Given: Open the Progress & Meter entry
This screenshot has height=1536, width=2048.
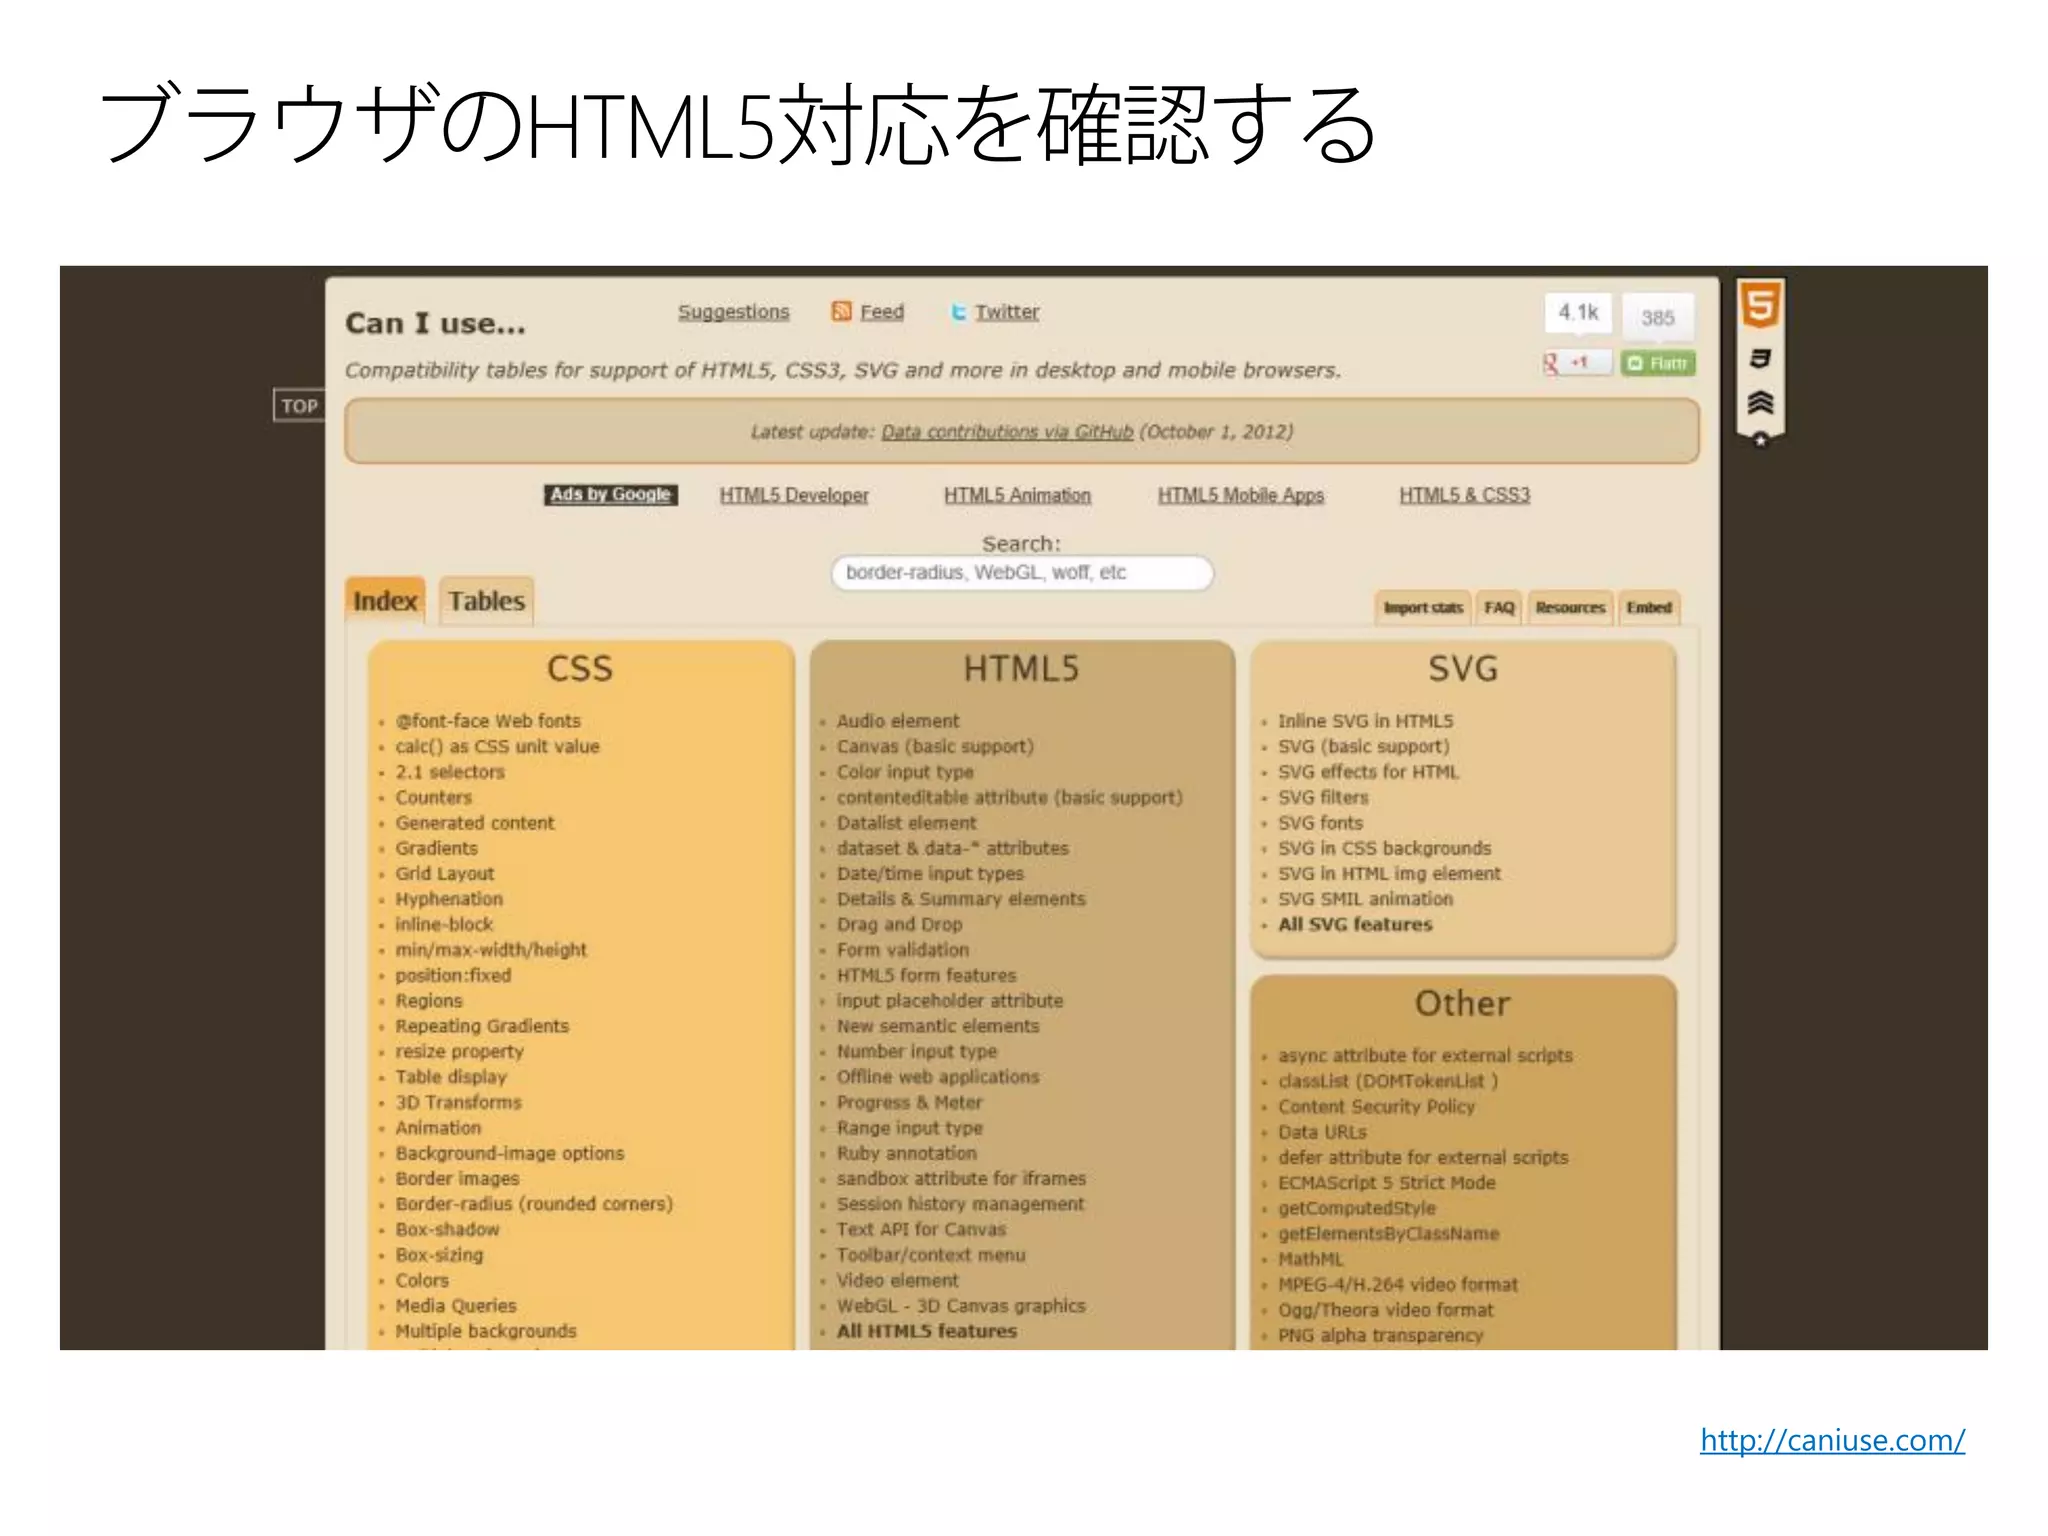Looking at the screenshot, I should click(x=910, y=1102).
